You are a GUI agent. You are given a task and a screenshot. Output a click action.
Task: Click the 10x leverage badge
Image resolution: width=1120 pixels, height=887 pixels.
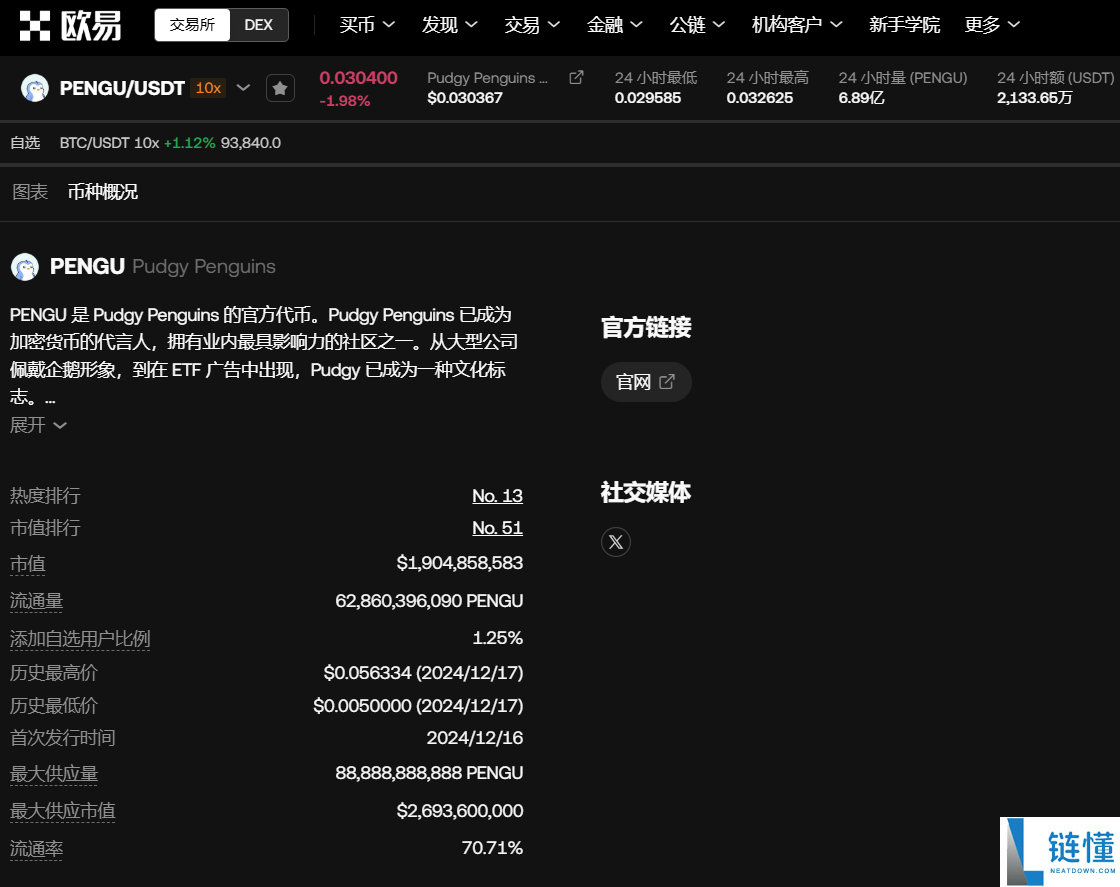coord(208,88)
